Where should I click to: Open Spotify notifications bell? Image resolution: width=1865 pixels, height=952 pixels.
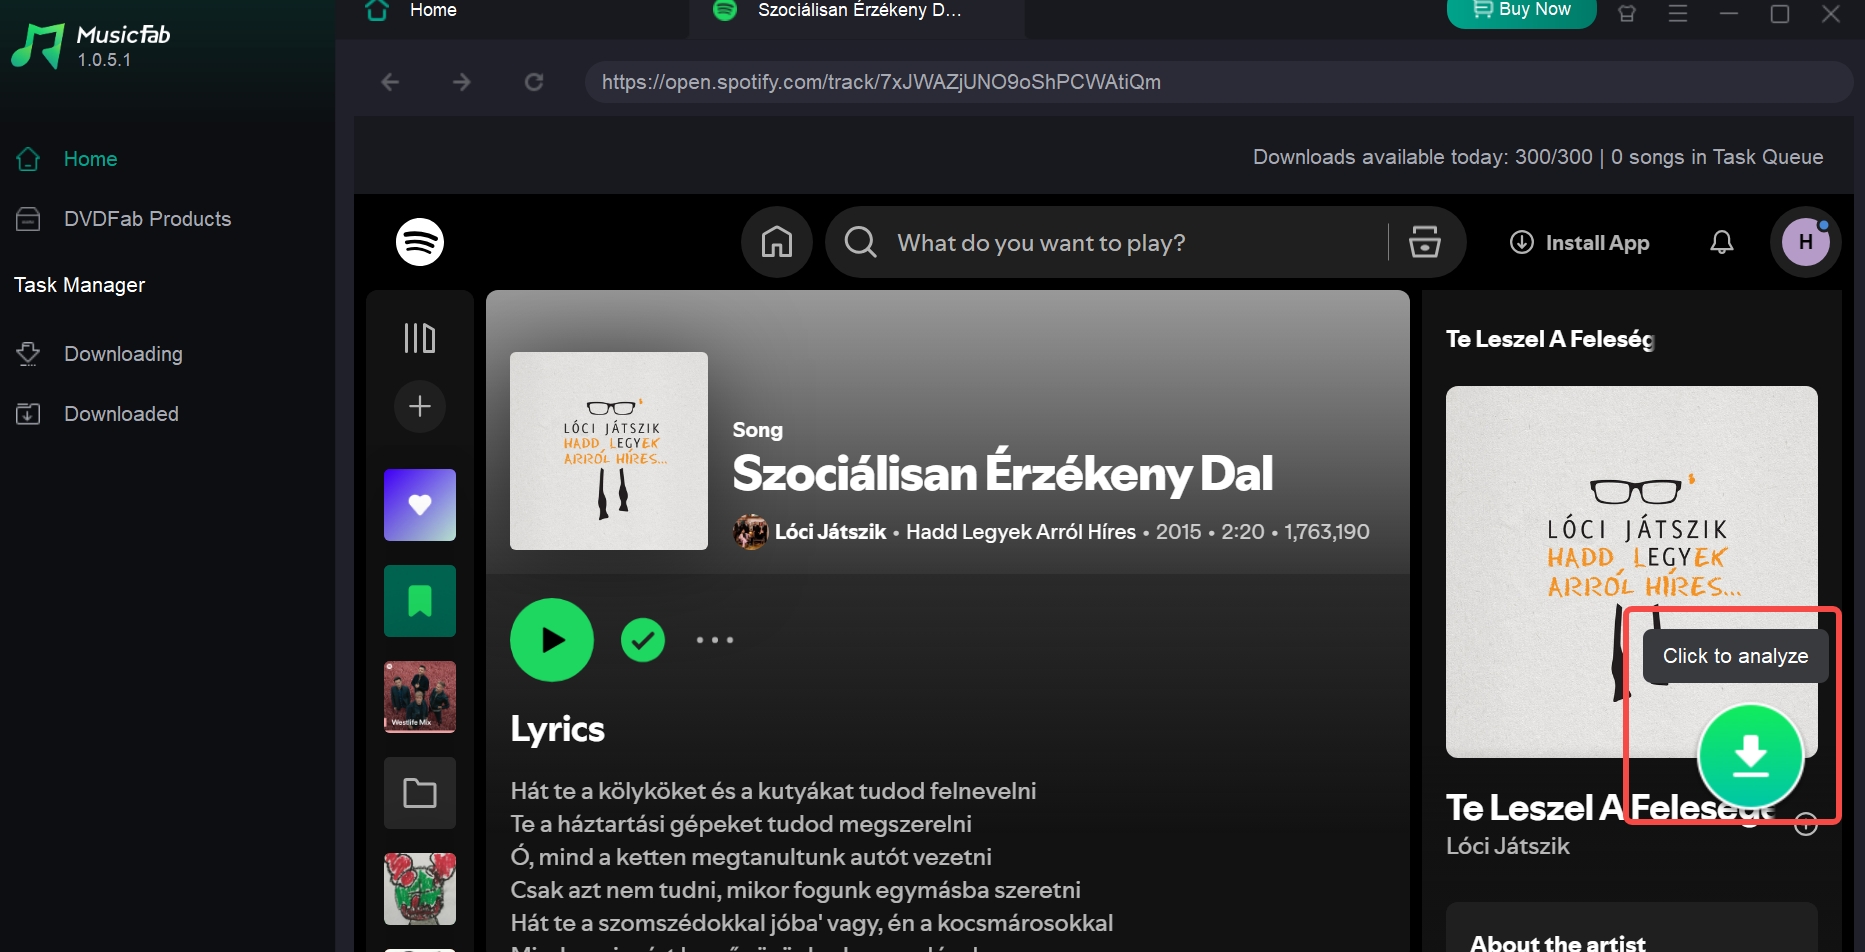pos(1722,242)
